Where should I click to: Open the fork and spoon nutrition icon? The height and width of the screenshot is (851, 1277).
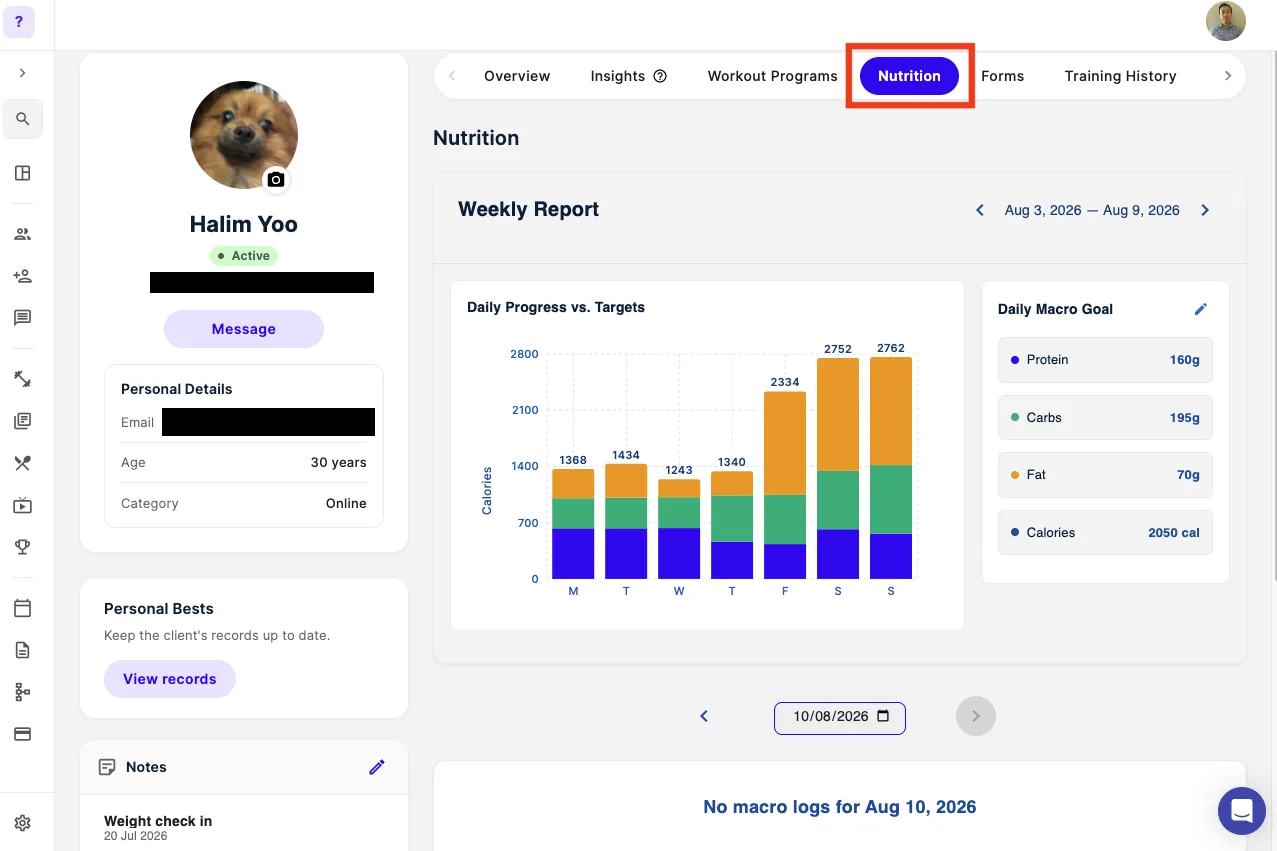22,463
